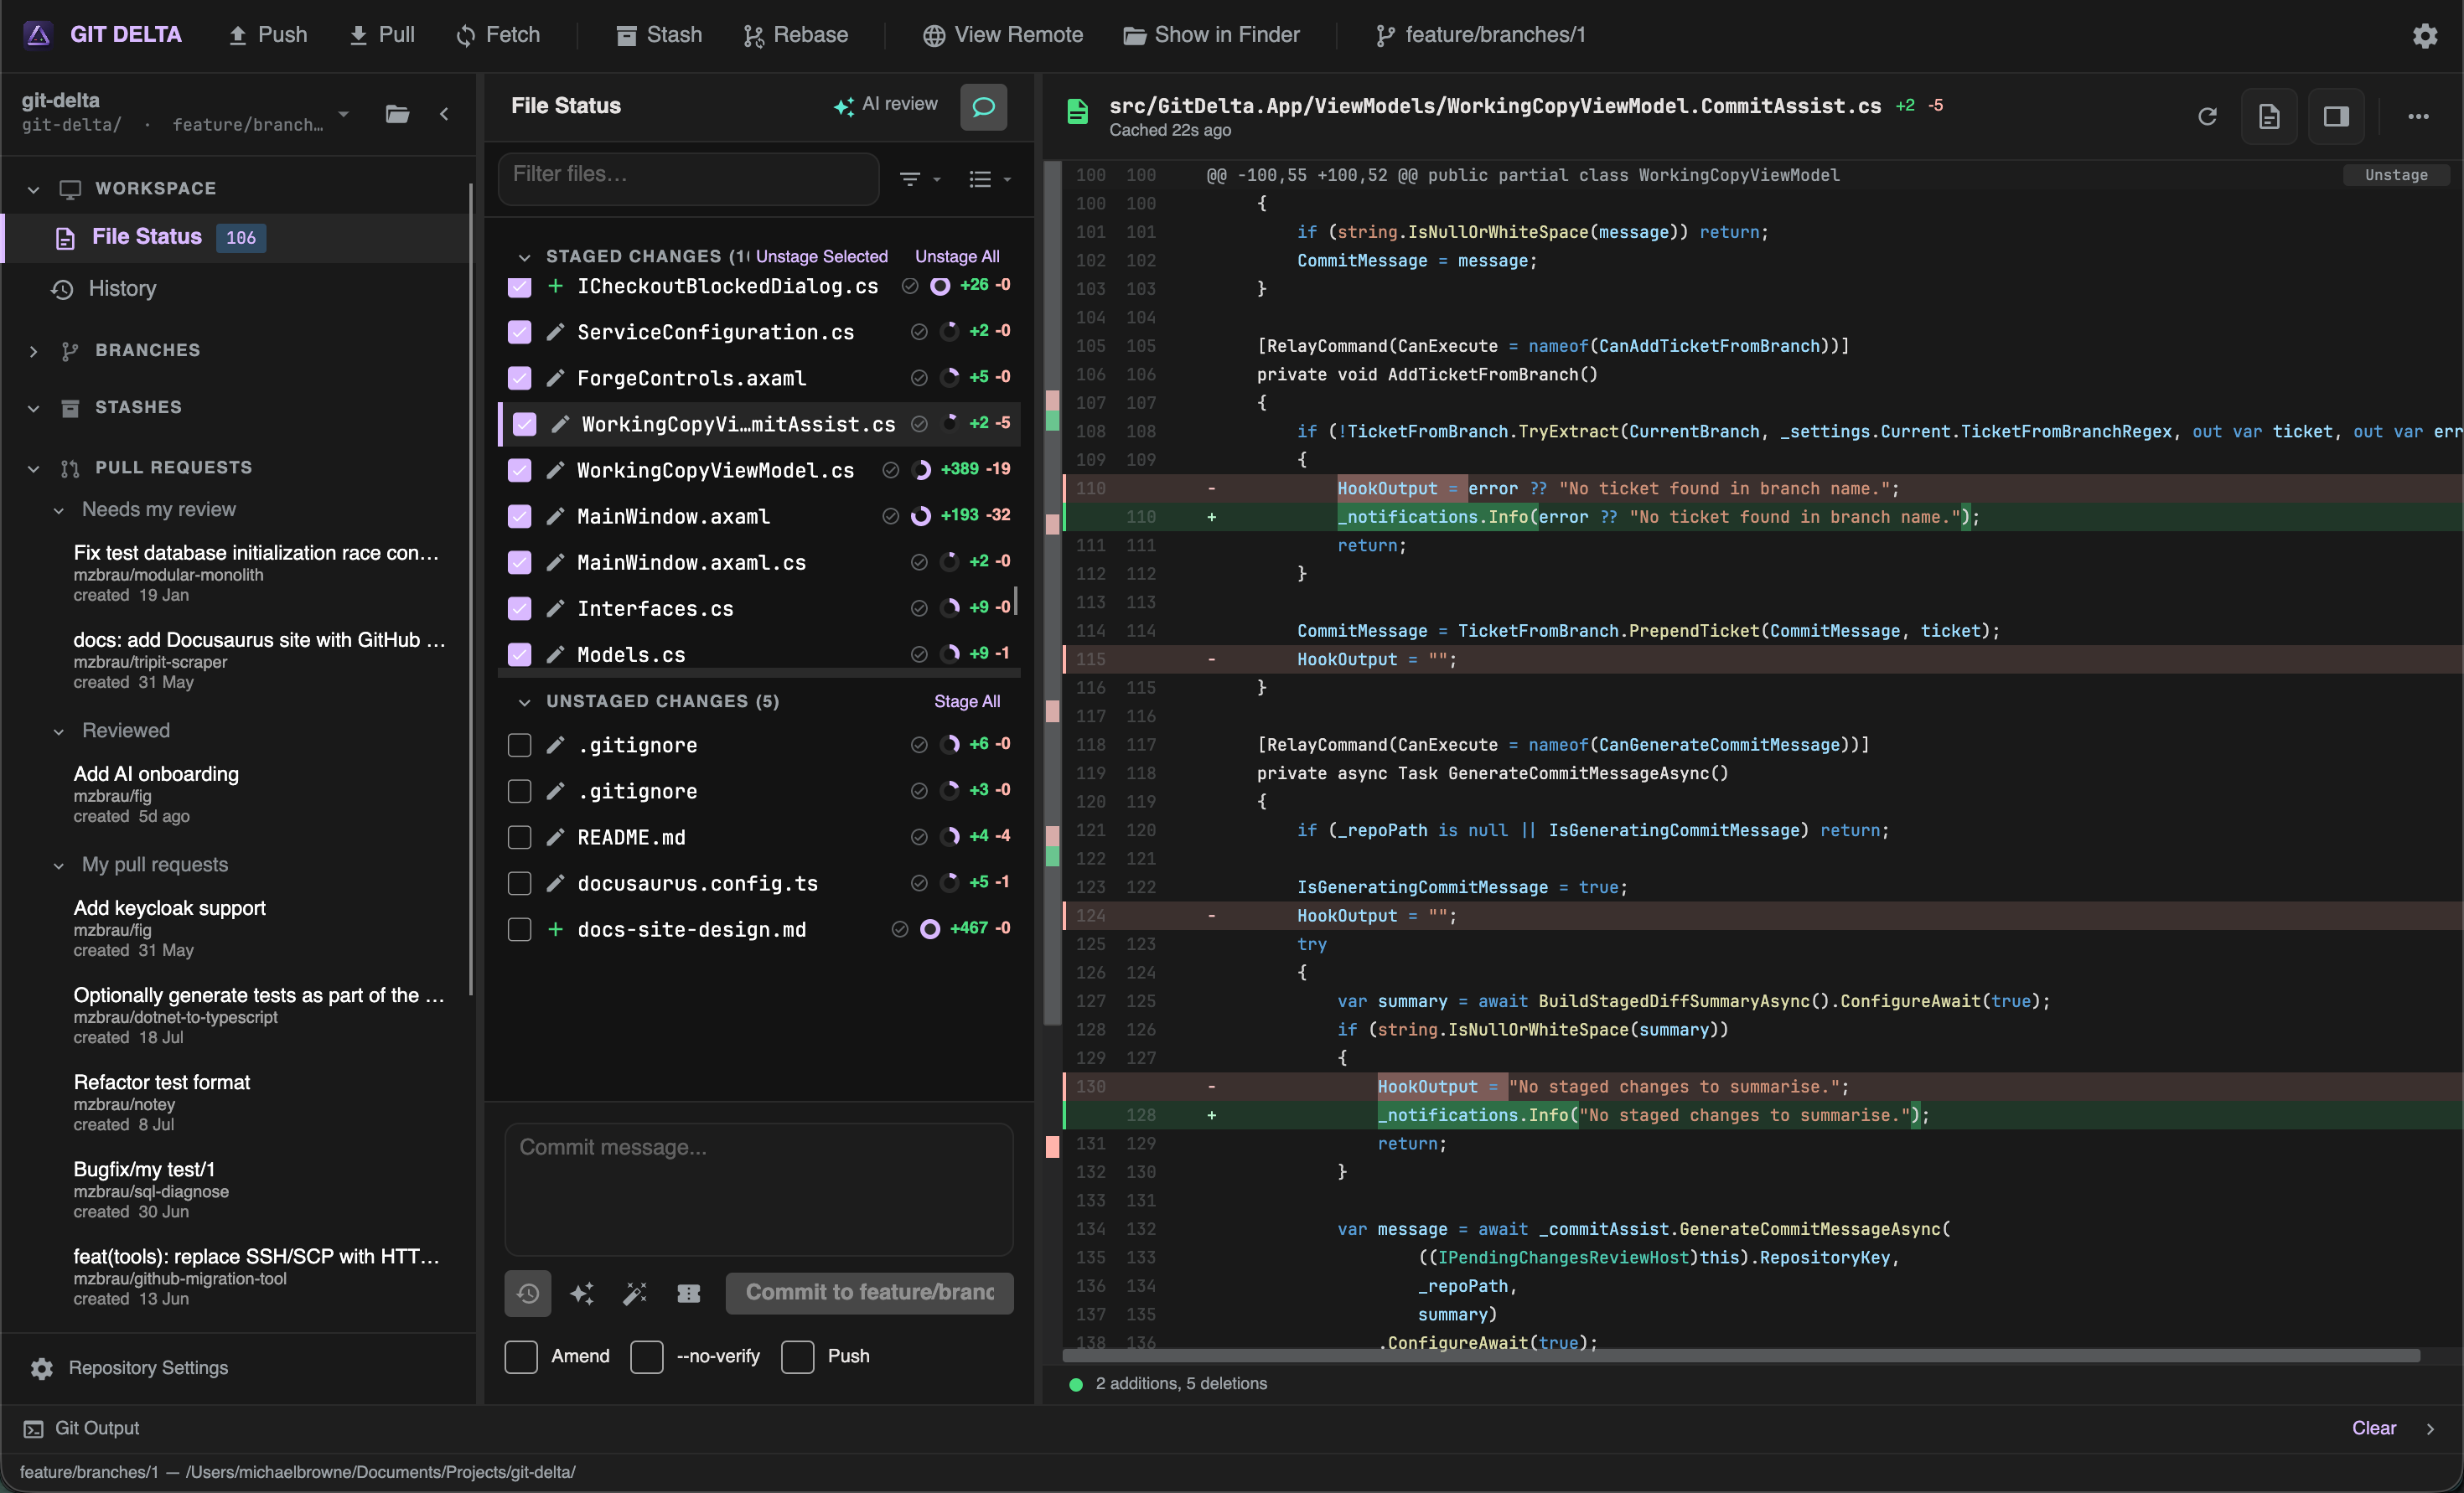The image size is (2464, 1493).
Task: Collapse the Reviewed group
Action: coord(59,731)
